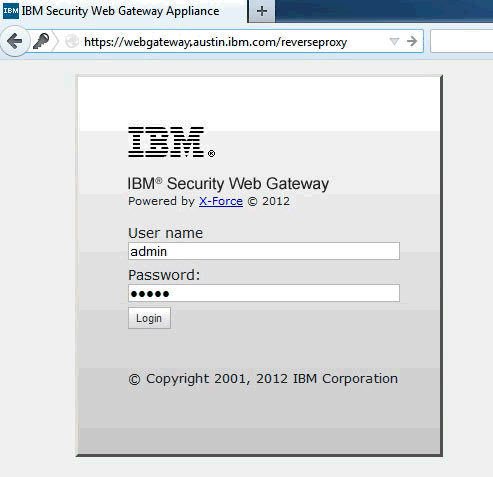Click the IBM Security Web Gateway heading
Screen dimensions: 493x477
click(x=228, y=184)
